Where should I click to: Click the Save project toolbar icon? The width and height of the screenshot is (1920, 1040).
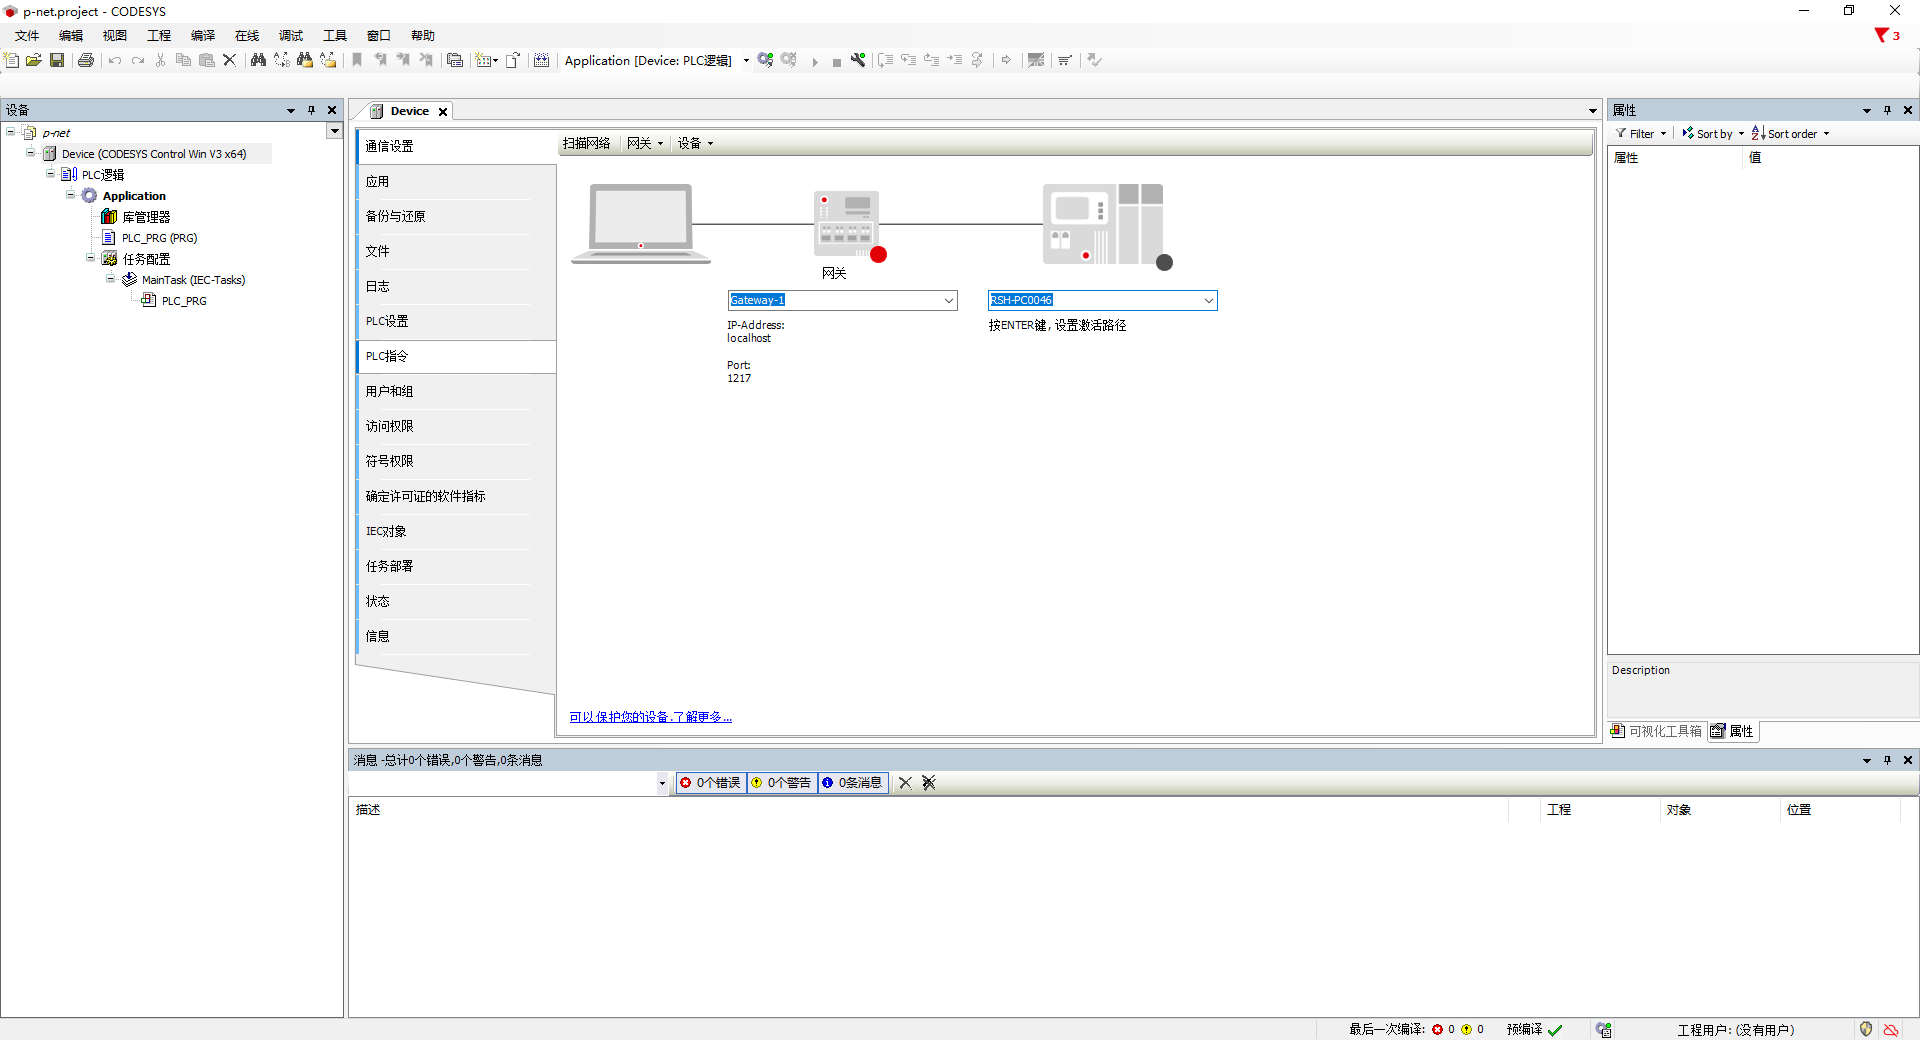click(57, 60)
